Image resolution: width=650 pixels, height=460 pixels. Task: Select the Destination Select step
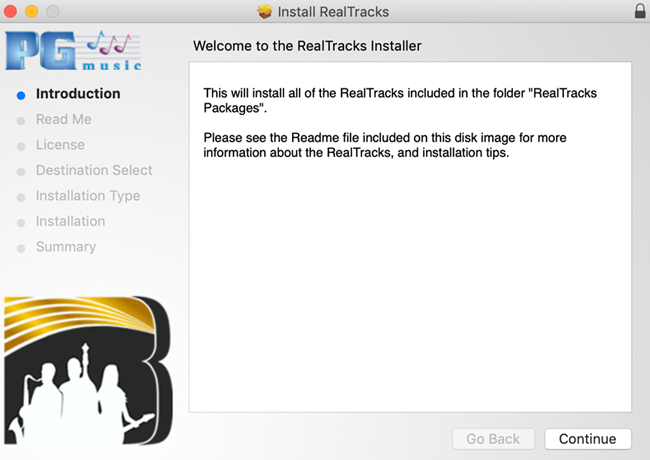(x=94, y=170)
